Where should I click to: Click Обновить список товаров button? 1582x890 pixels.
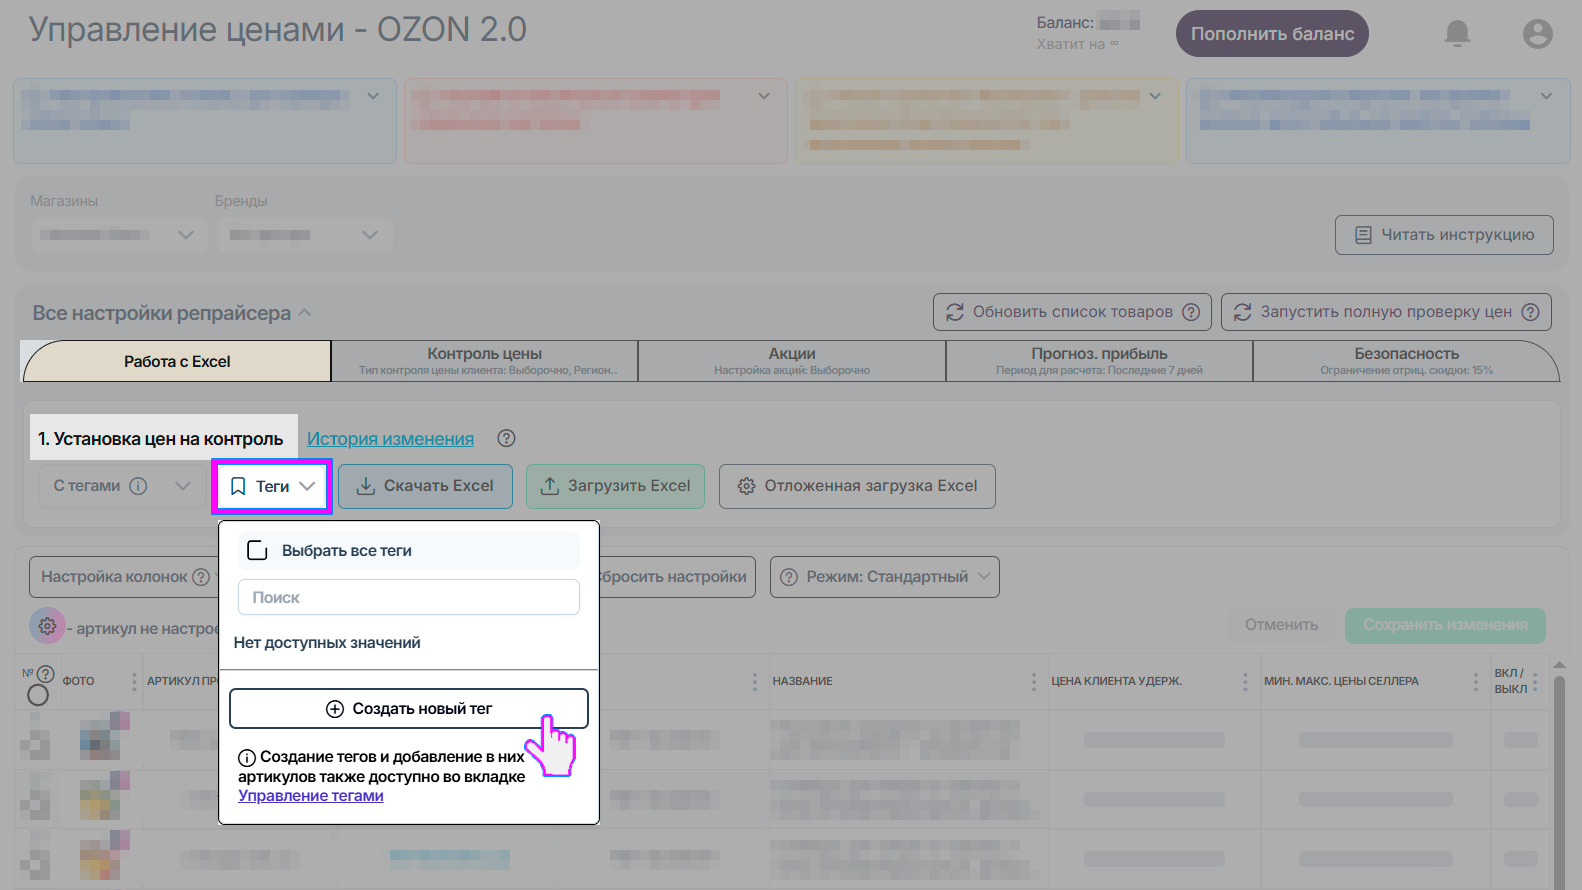1072,312
